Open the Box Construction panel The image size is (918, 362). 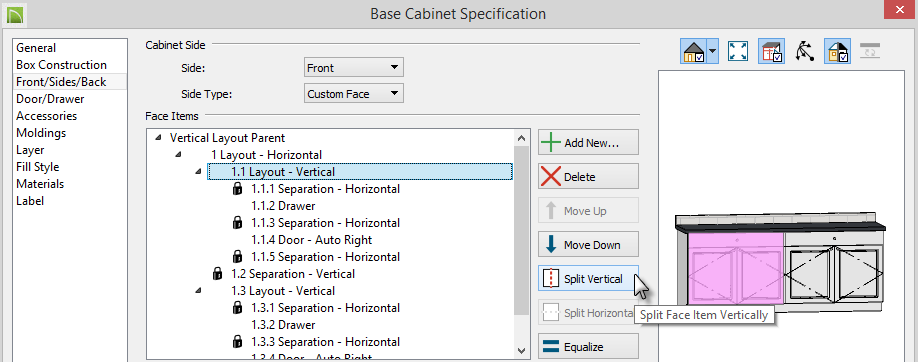tap(61, 65)
